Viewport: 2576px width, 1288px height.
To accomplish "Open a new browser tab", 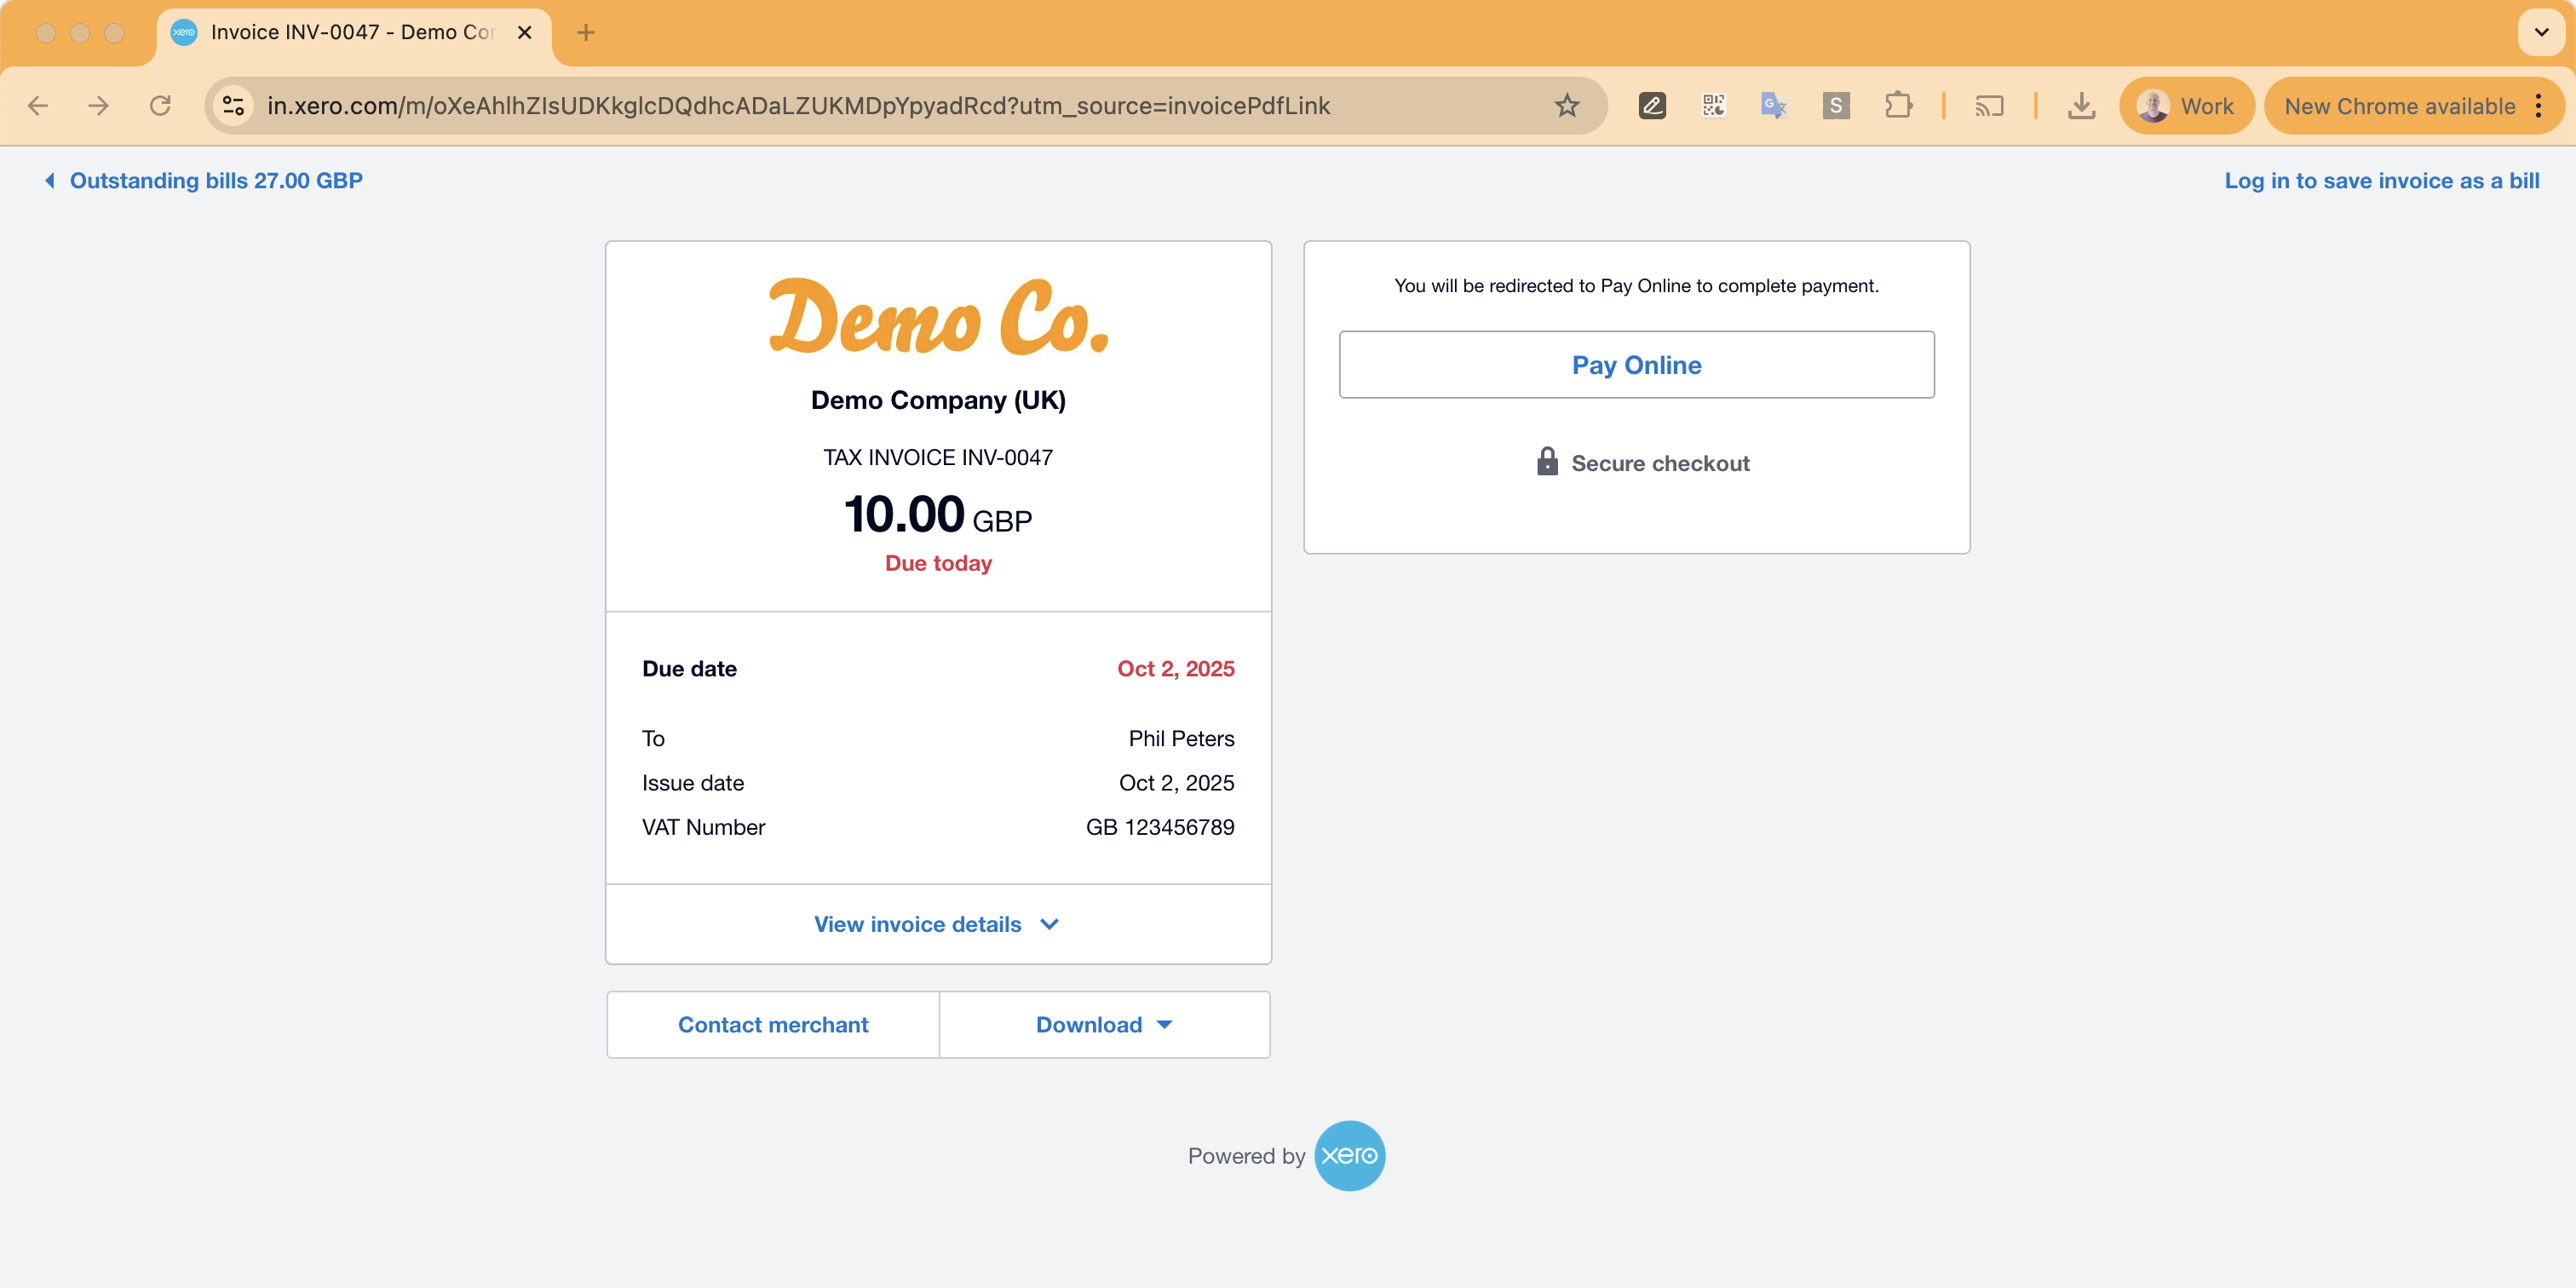I will click(x=586, y=32).
